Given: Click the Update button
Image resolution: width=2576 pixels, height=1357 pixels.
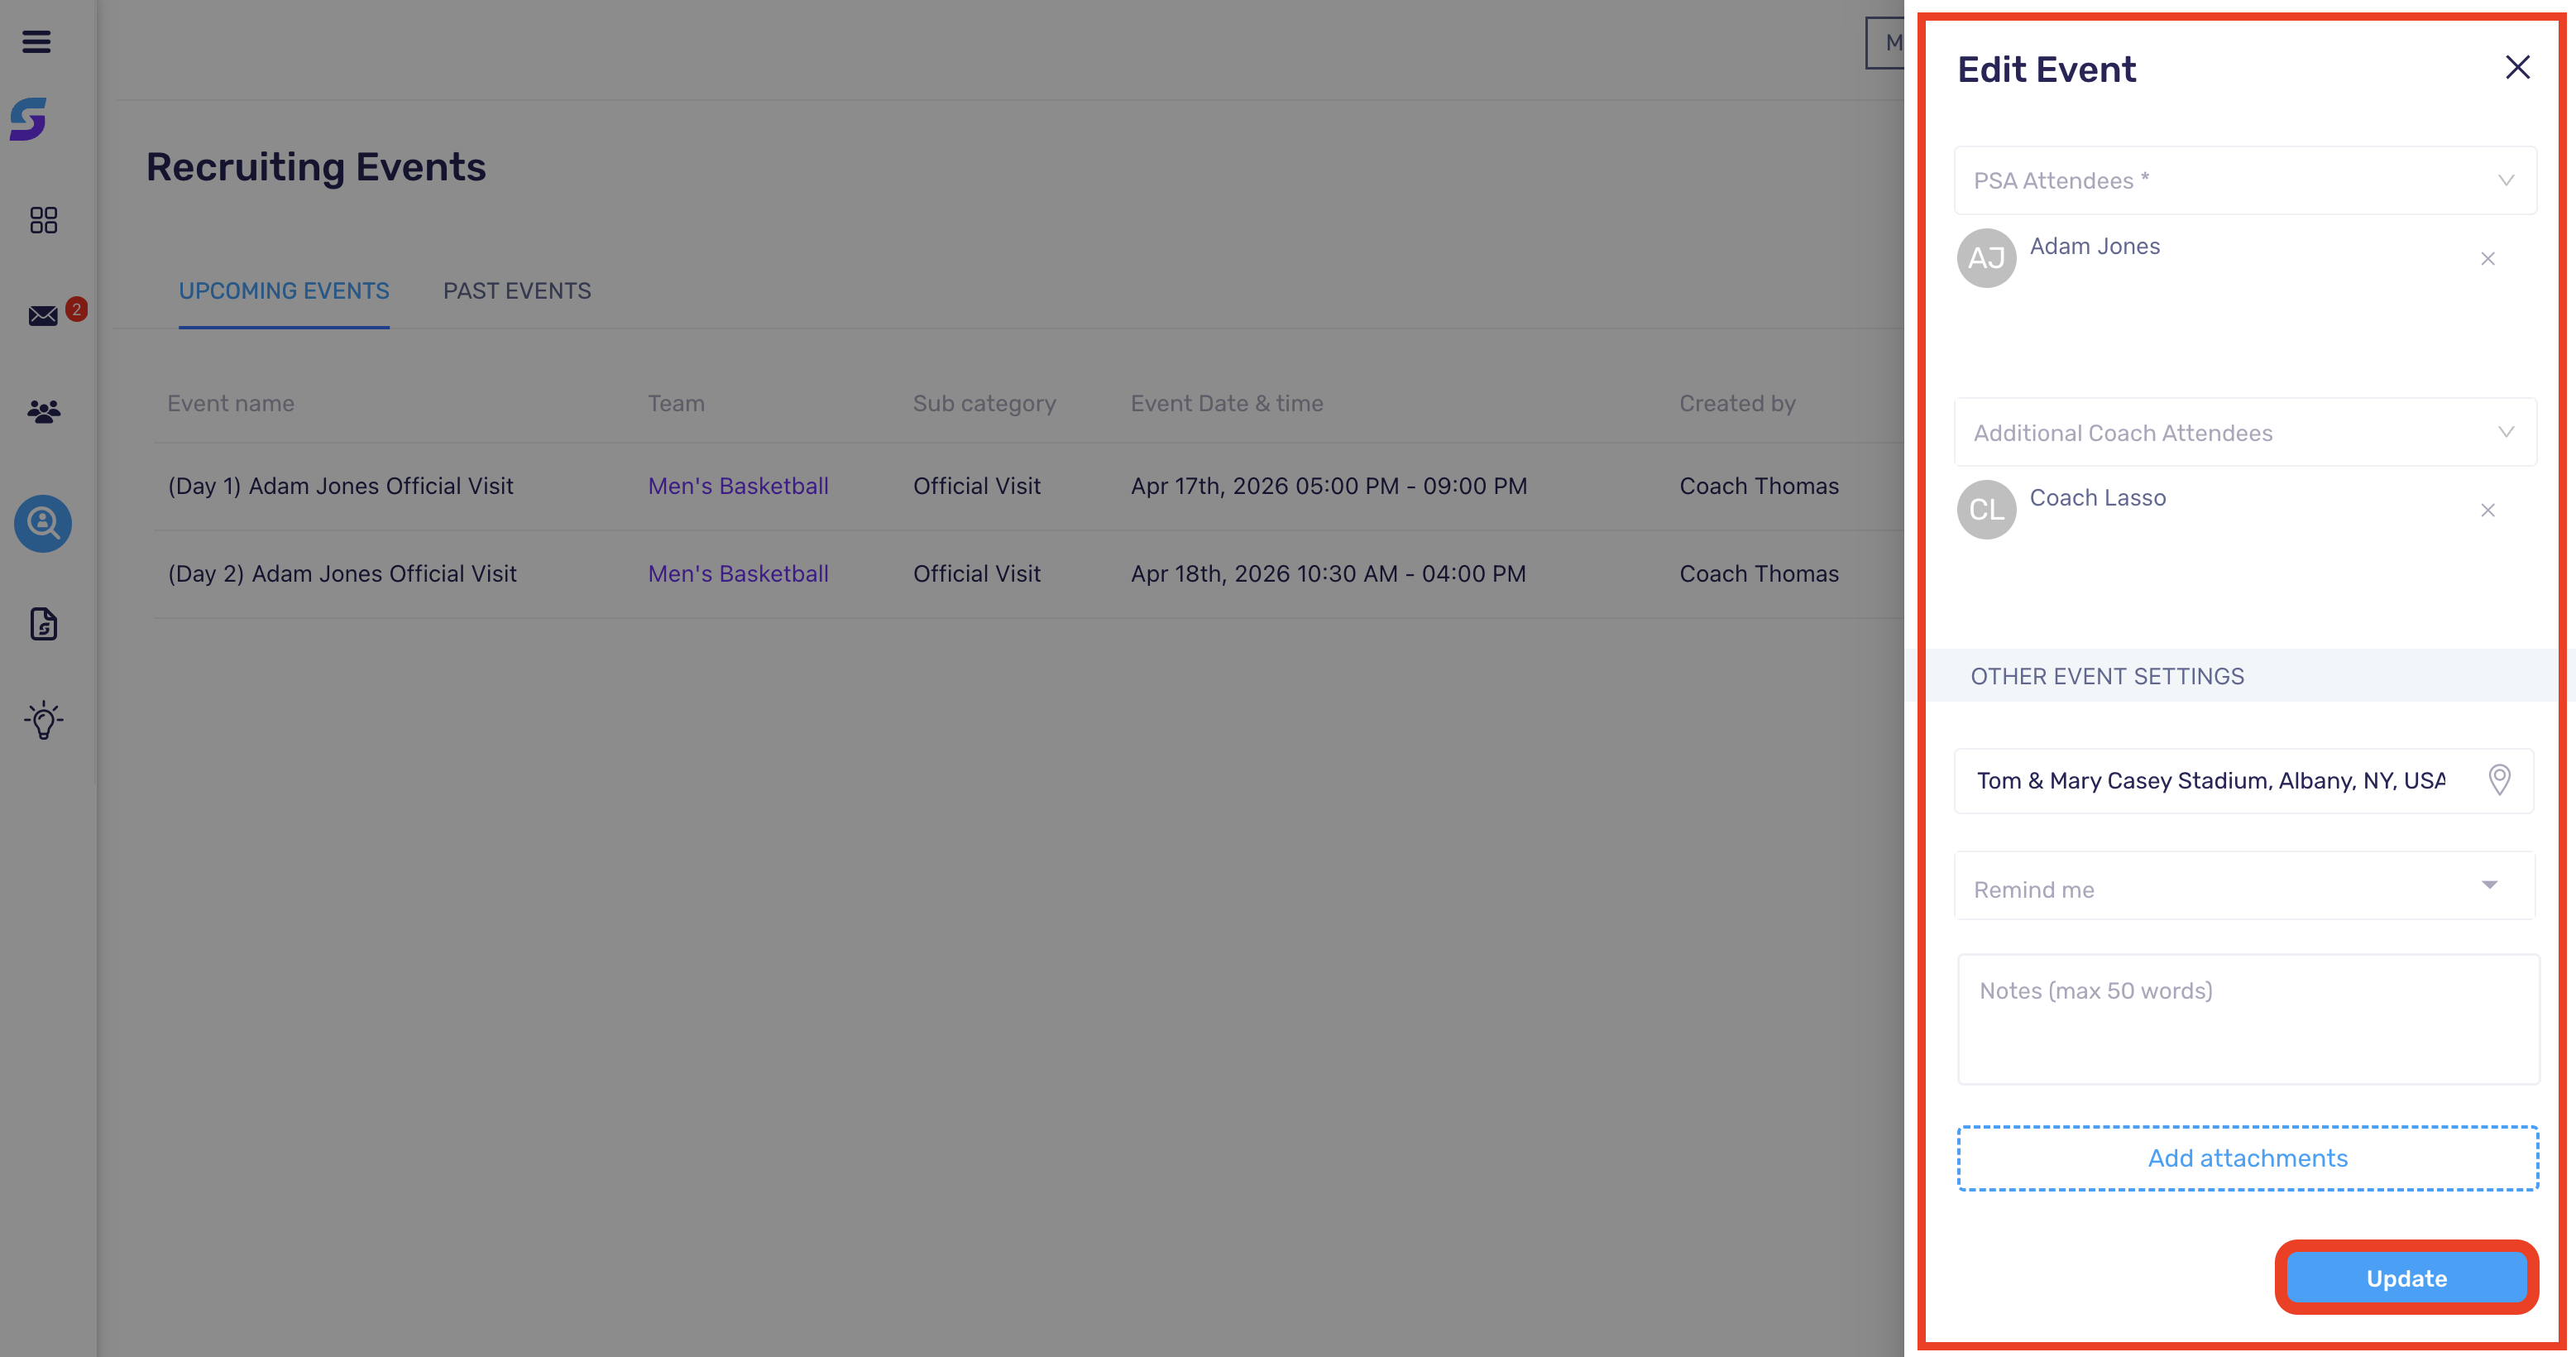Looking at the screenshot, I should [x=2406, y=1278].
